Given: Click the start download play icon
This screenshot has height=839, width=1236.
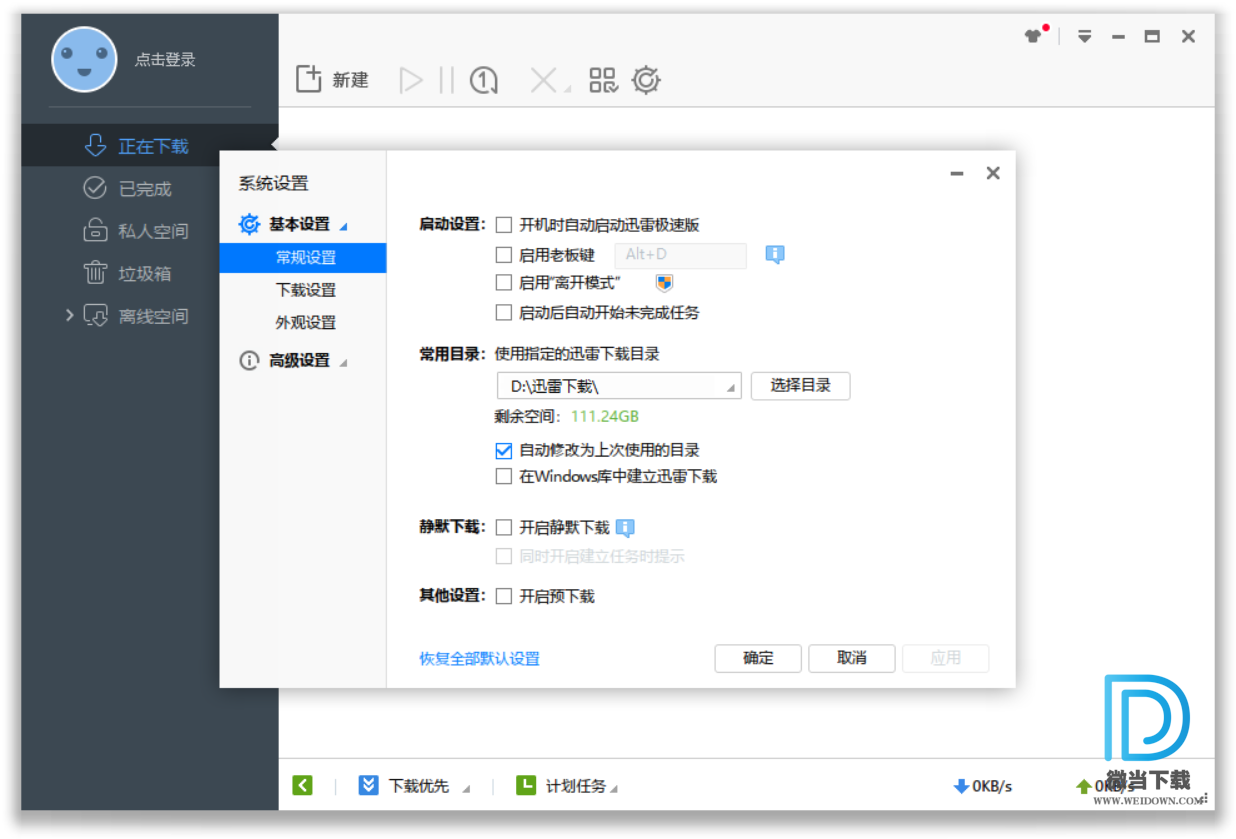Looking at the screenshot, I should click(x=411, y=80).
